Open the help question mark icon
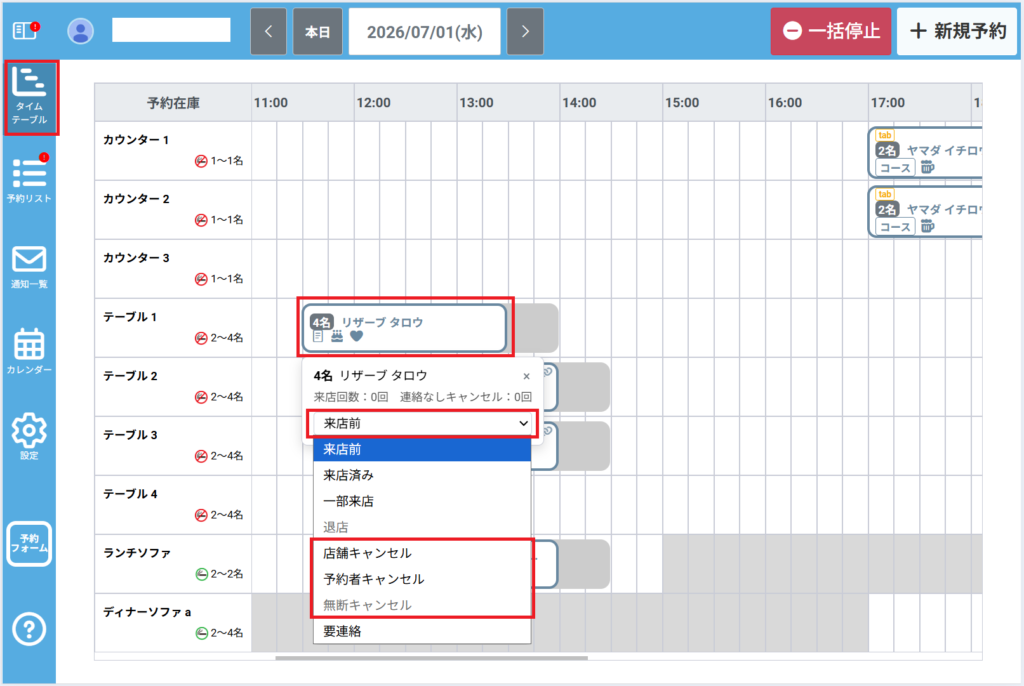 (x=29, y=629)
